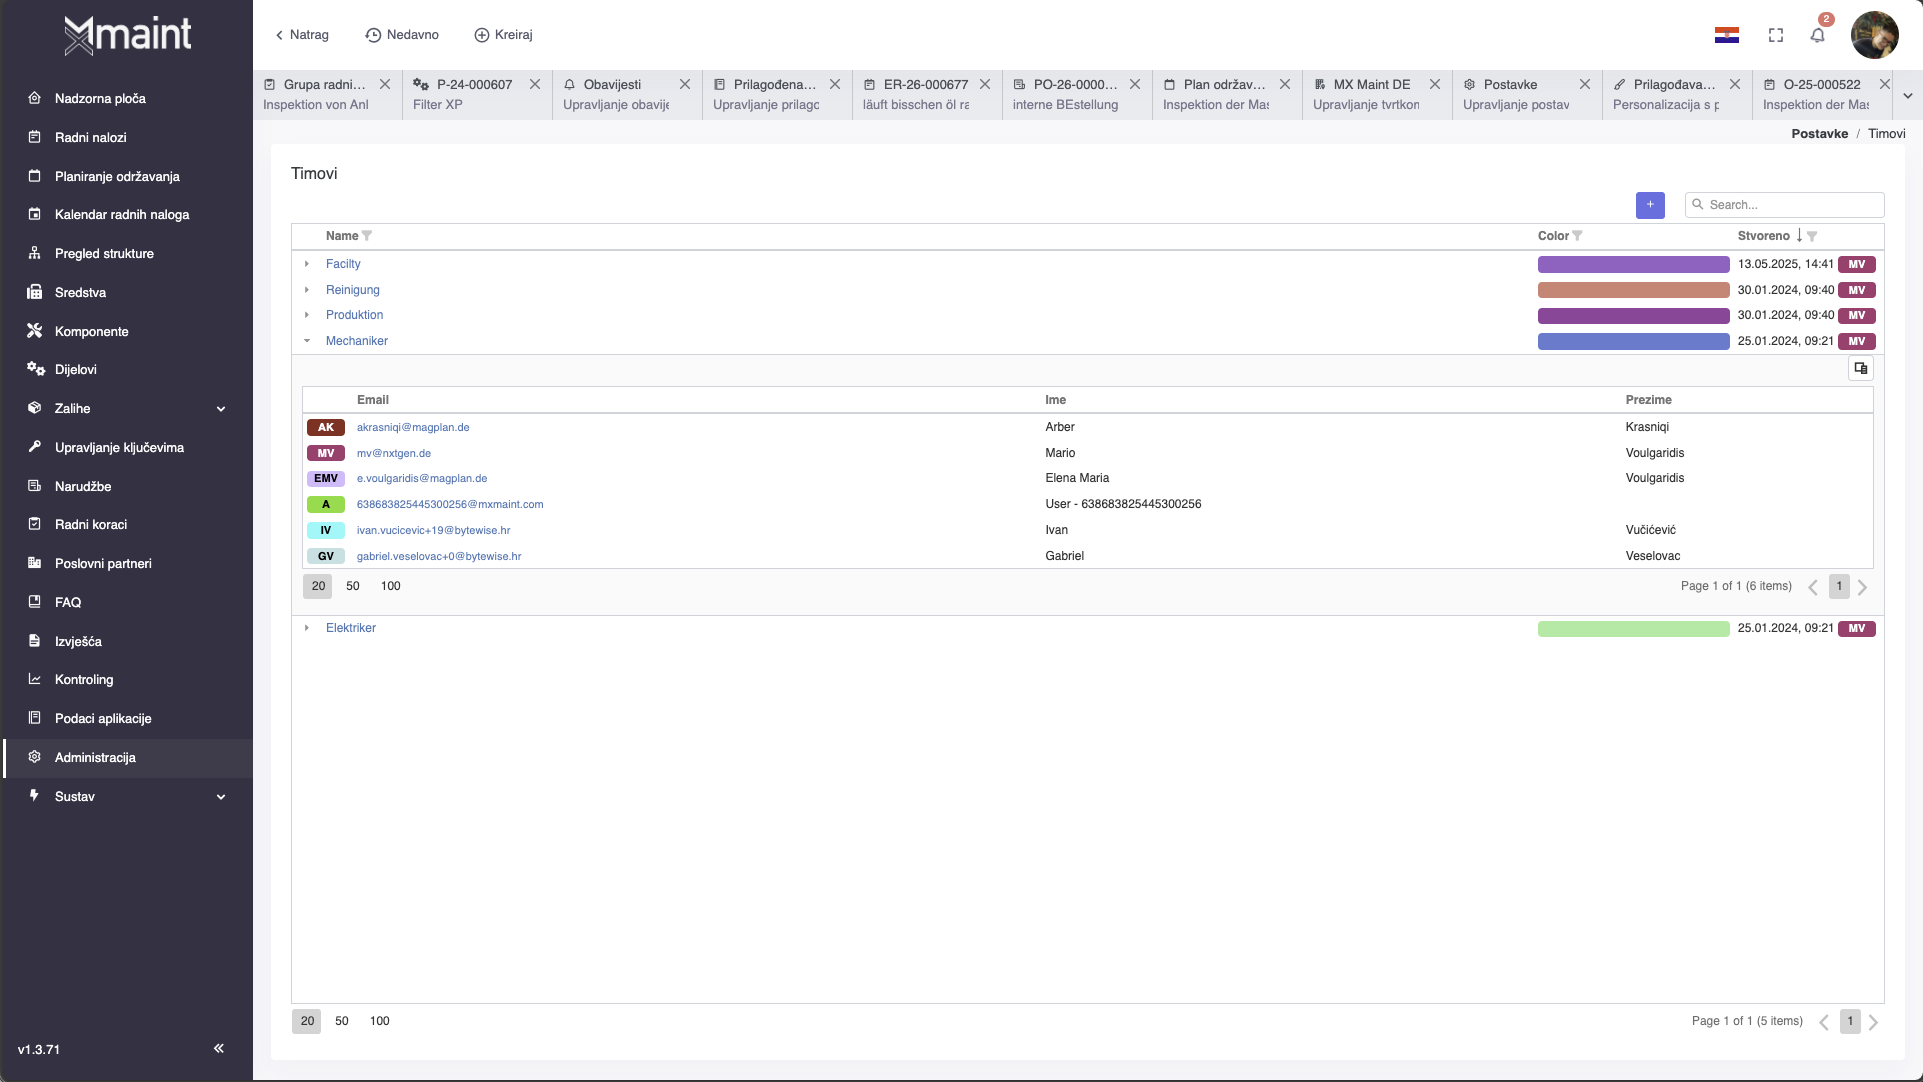1923x1082 pixels.
Task: Show more tabs via overflow chevron
Action: 1907,96
